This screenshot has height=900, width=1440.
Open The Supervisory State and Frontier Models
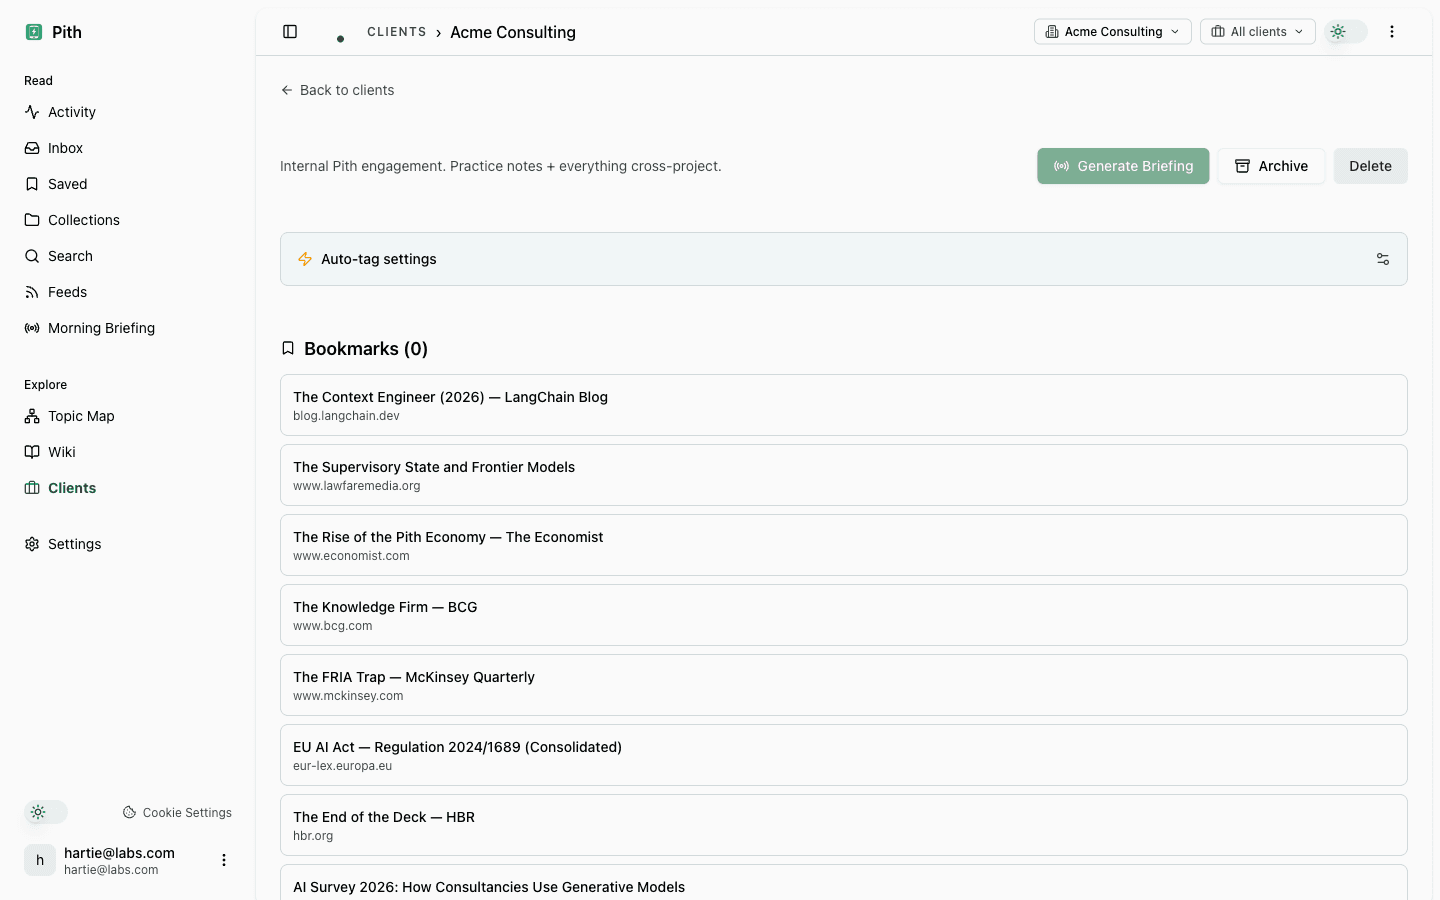pos(844,475)
